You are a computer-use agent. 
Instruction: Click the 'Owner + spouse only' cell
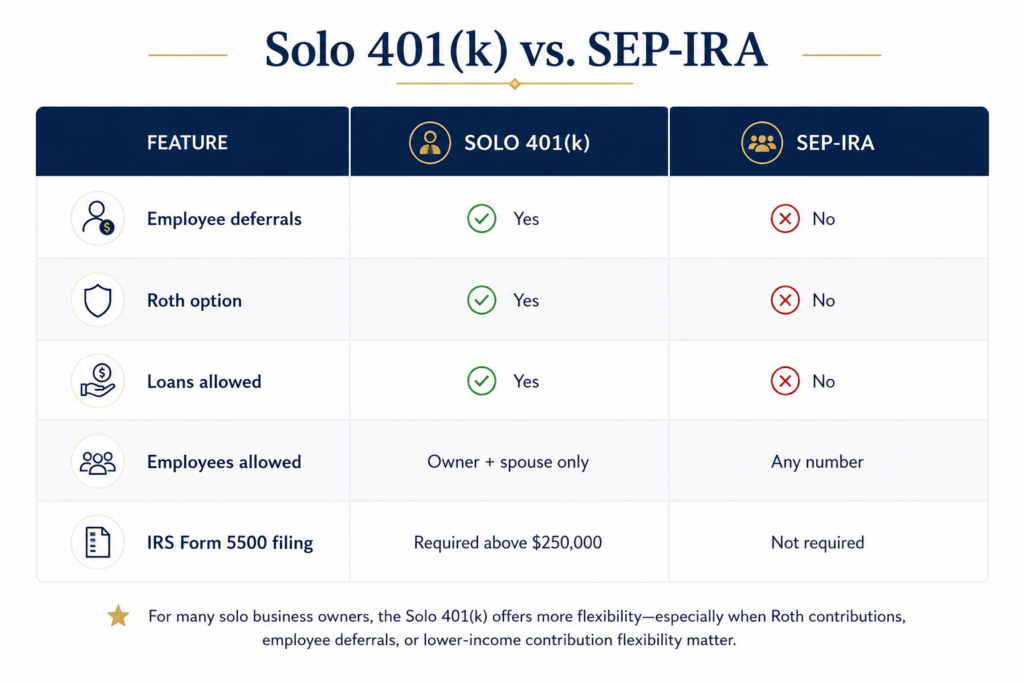tap(508, 462)
